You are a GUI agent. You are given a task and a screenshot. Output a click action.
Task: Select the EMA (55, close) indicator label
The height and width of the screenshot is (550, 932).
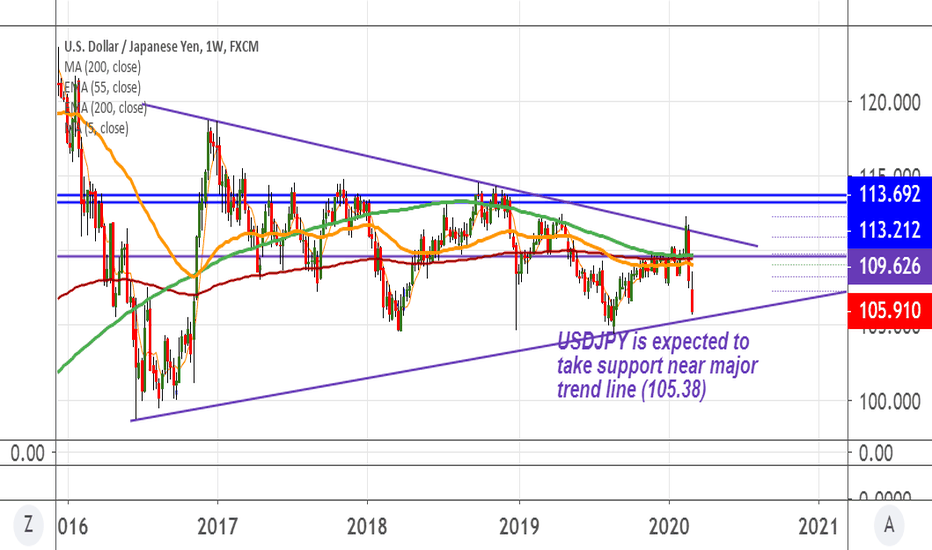click(102, 87)
